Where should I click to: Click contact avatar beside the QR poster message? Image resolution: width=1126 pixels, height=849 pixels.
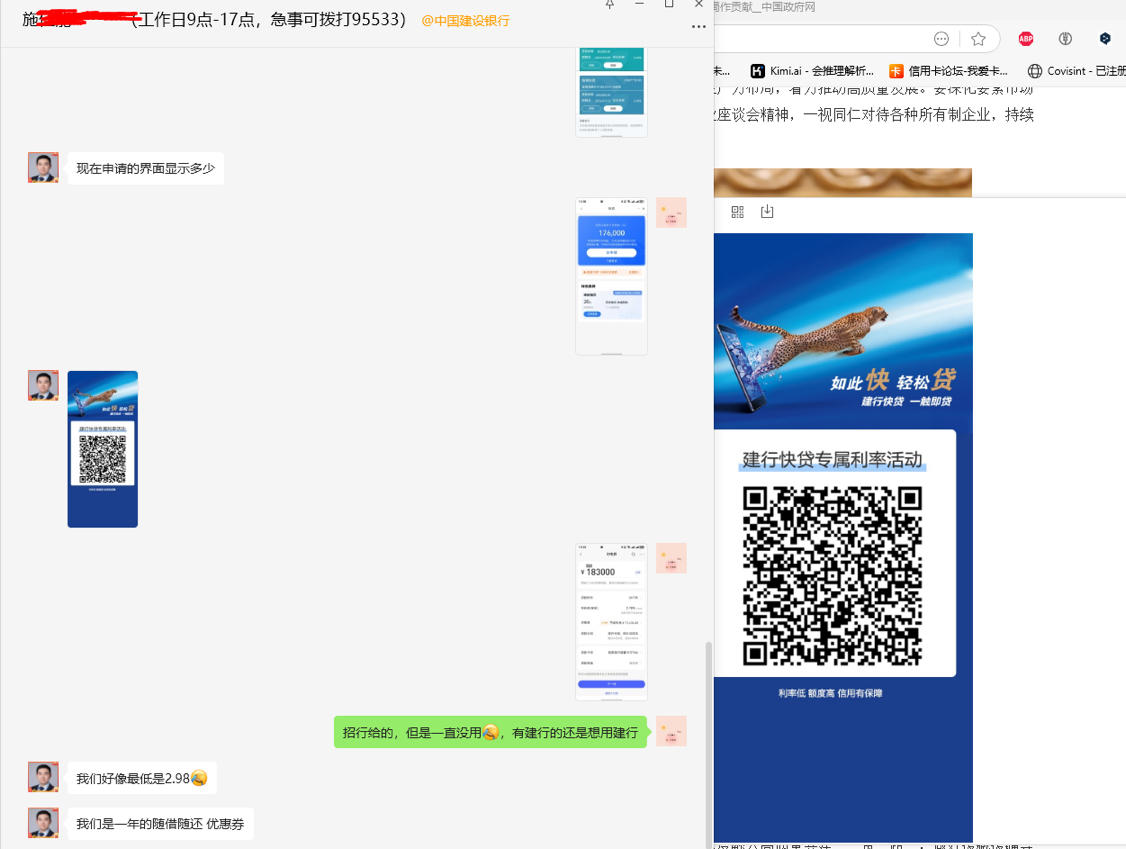[43, 386]
